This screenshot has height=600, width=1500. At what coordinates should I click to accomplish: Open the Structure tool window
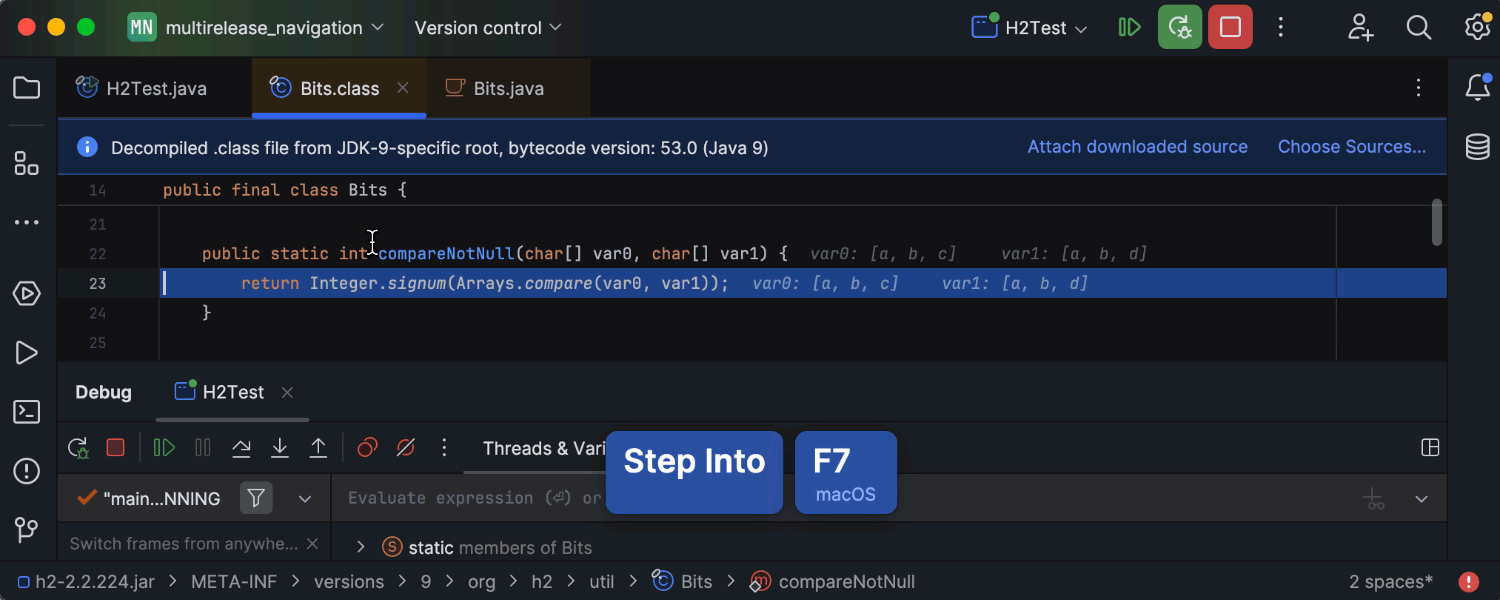point(27,164)
